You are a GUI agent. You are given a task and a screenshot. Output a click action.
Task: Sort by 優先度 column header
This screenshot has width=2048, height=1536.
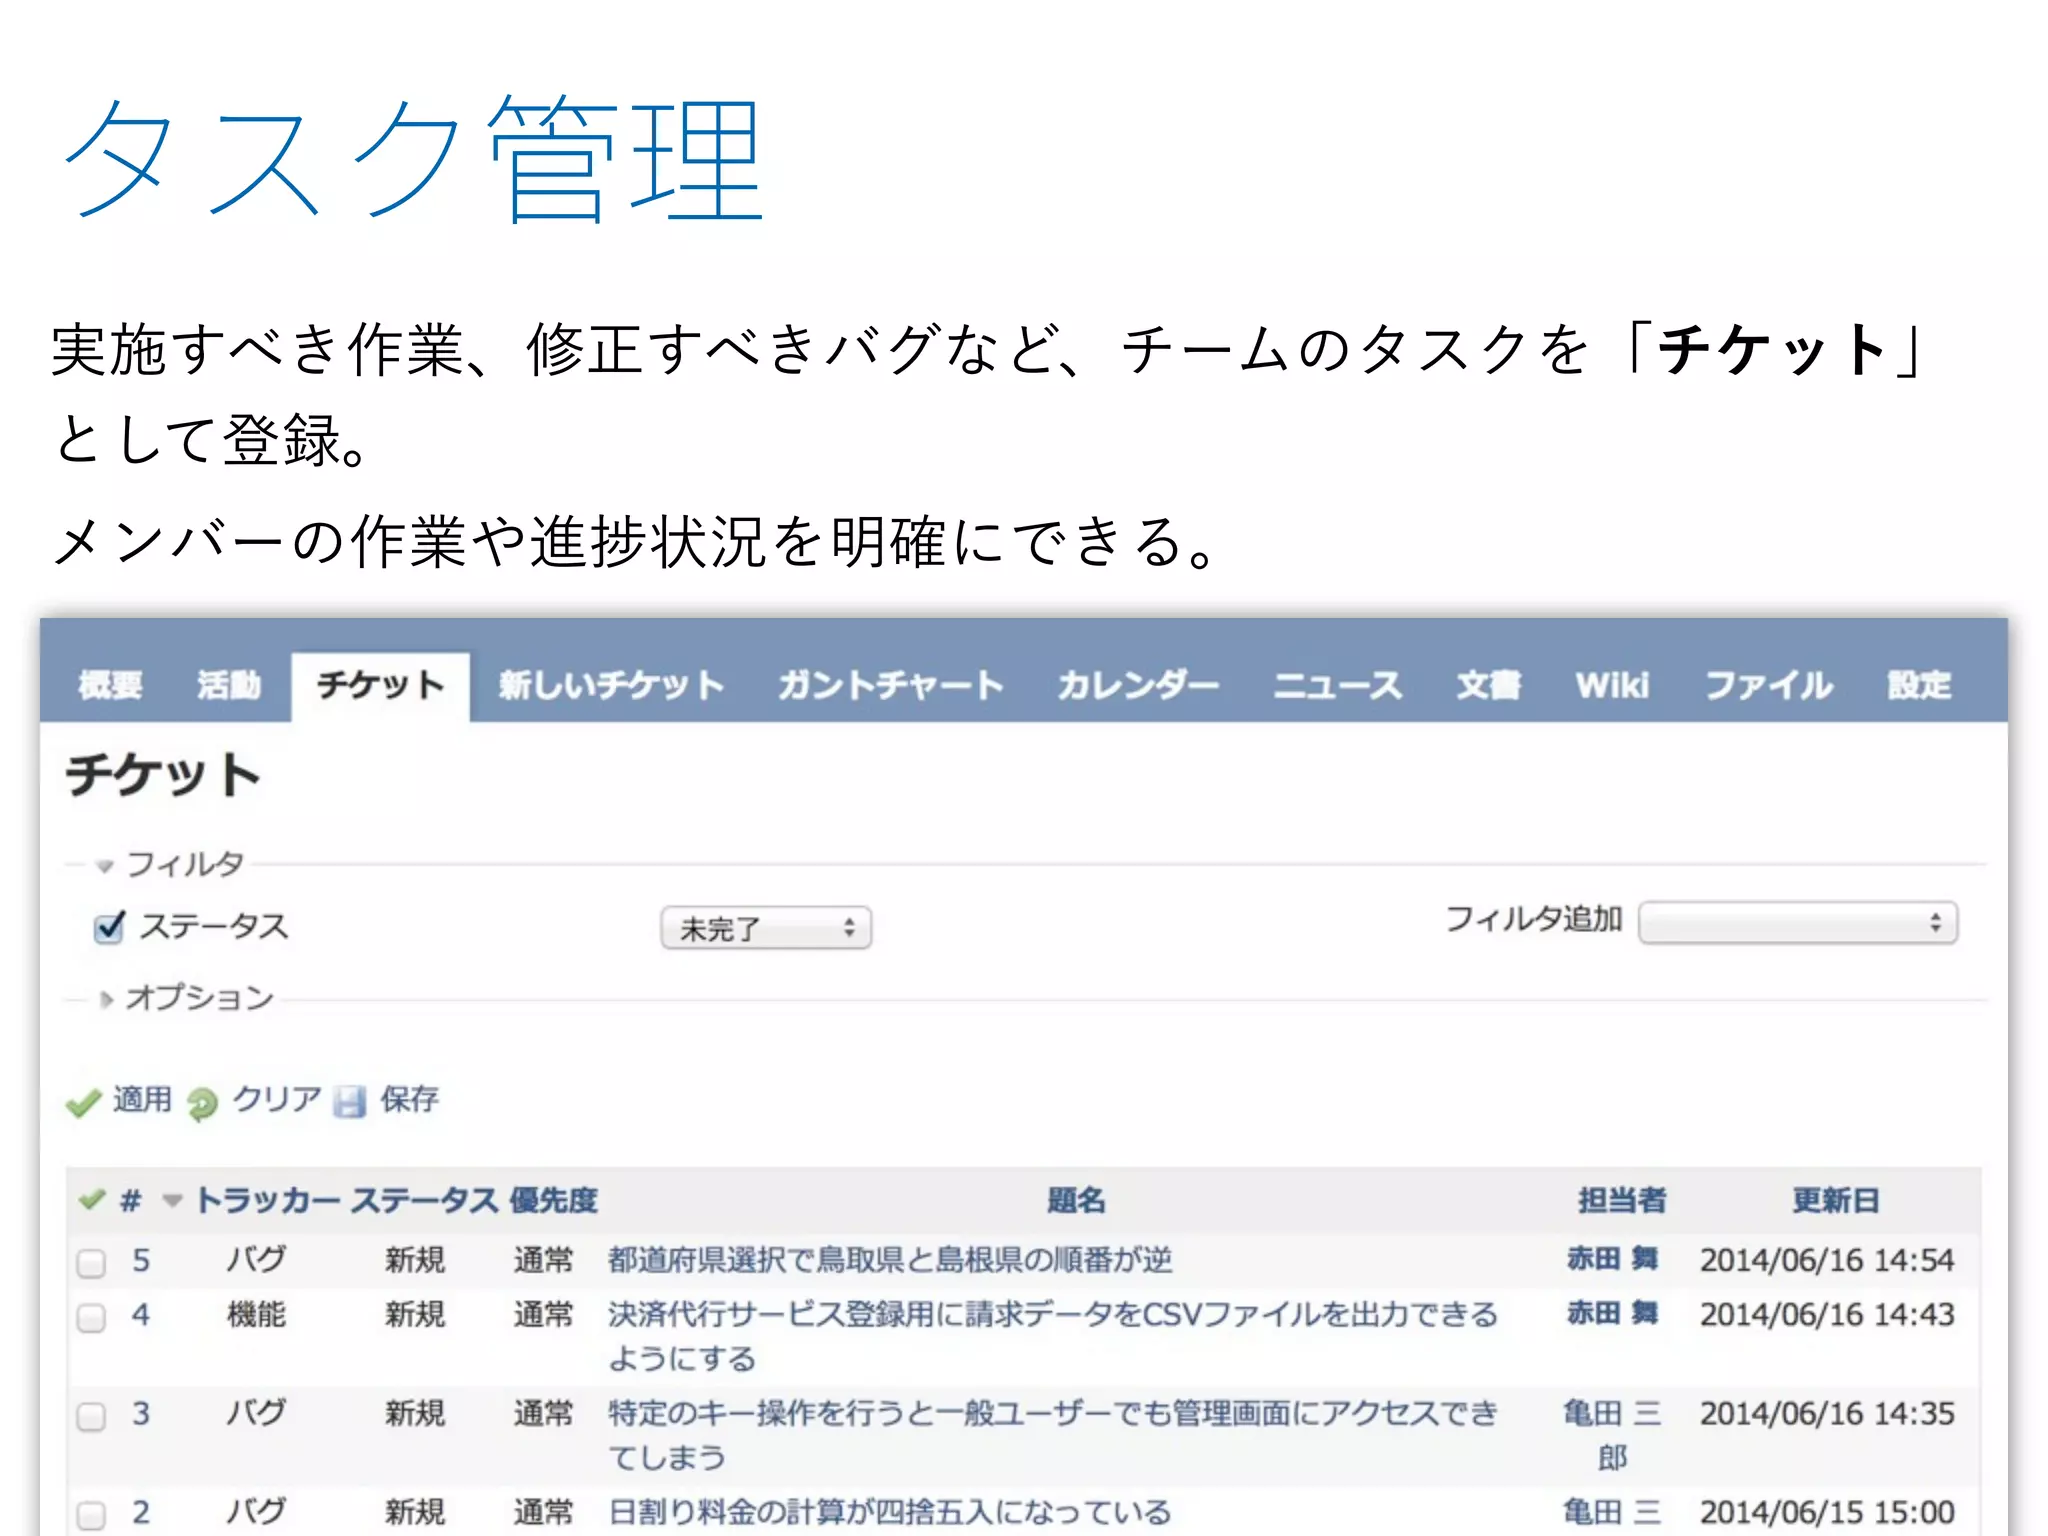coord(554,1200)
